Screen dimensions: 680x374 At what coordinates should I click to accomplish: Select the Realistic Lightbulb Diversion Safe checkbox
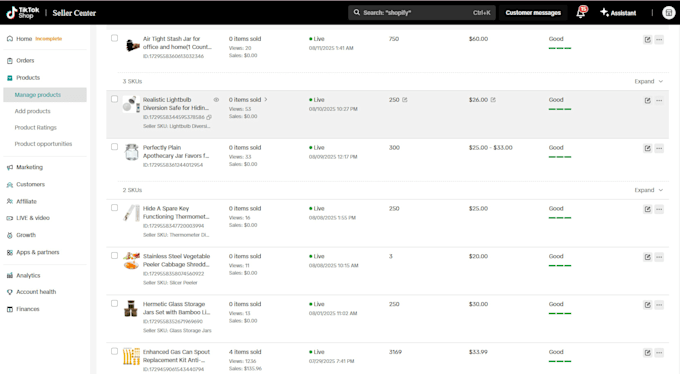tap(114, 99)
